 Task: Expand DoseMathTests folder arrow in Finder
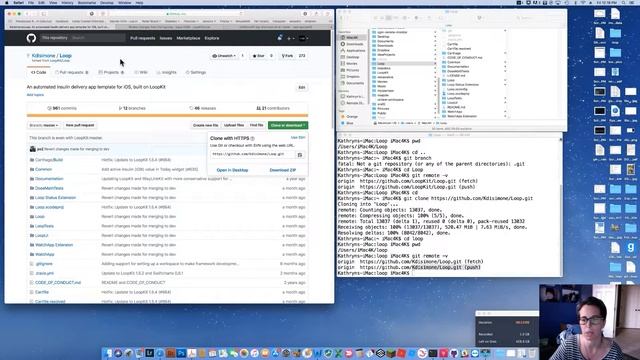505,71
